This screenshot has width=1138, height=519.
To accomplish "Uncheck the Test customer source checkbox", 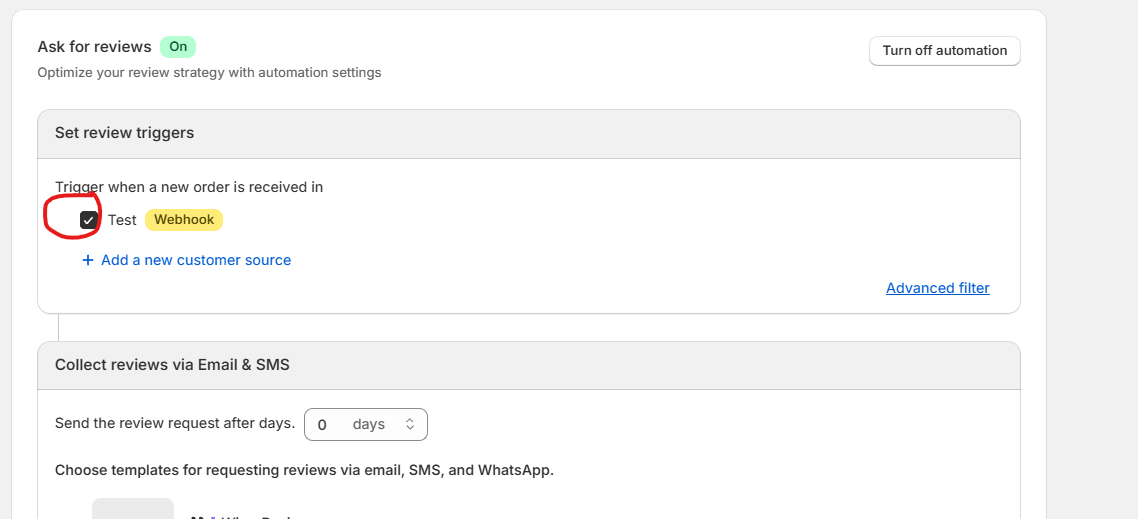I will [x=89, y=220].
